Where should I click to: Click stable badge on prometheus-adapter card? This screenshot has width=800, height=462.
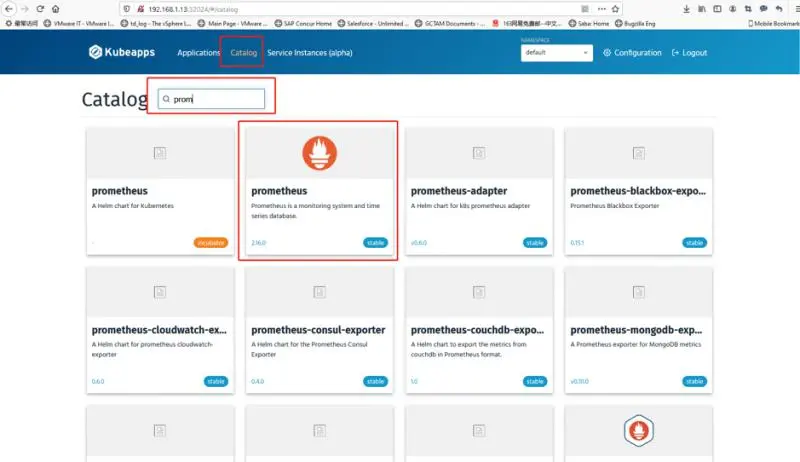535,243
